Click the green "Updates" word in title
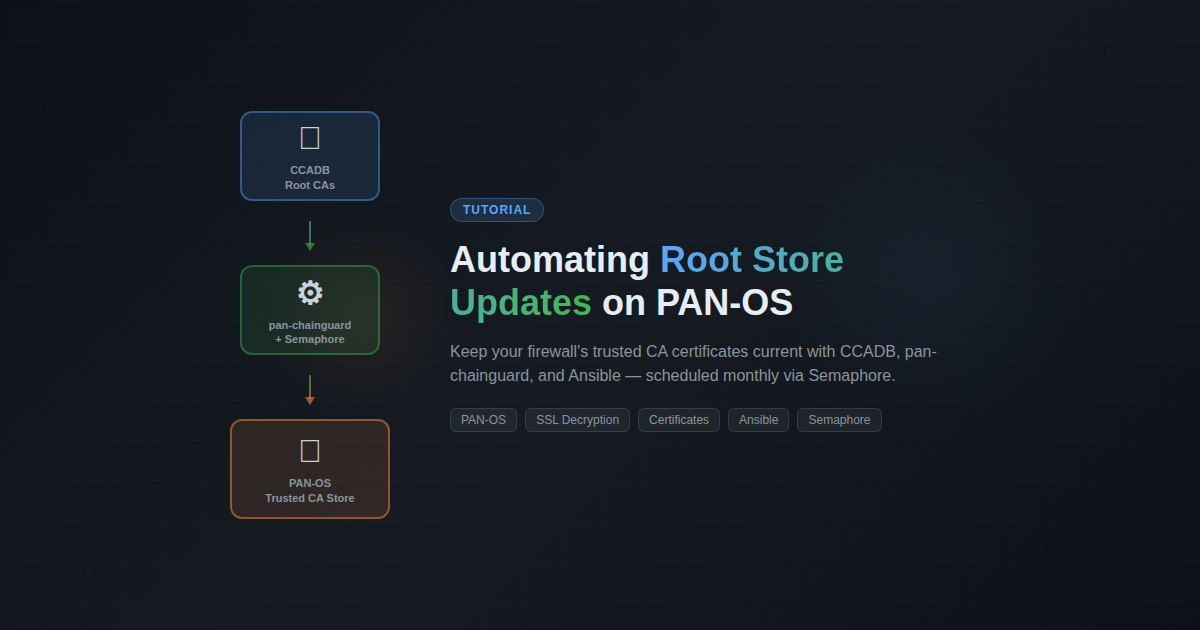The height and width of the screenshot is (630, 1200). coord(520,302)
